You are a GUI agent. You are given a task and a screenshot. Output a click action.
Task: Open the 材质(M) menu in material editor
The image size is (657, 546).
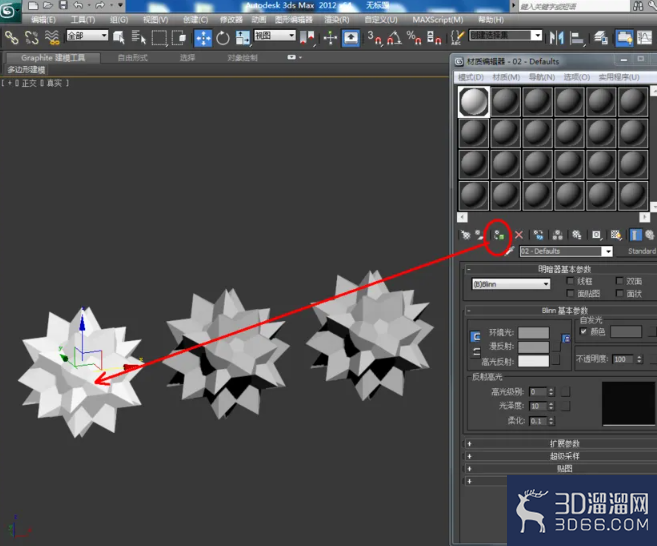point(506,77)
